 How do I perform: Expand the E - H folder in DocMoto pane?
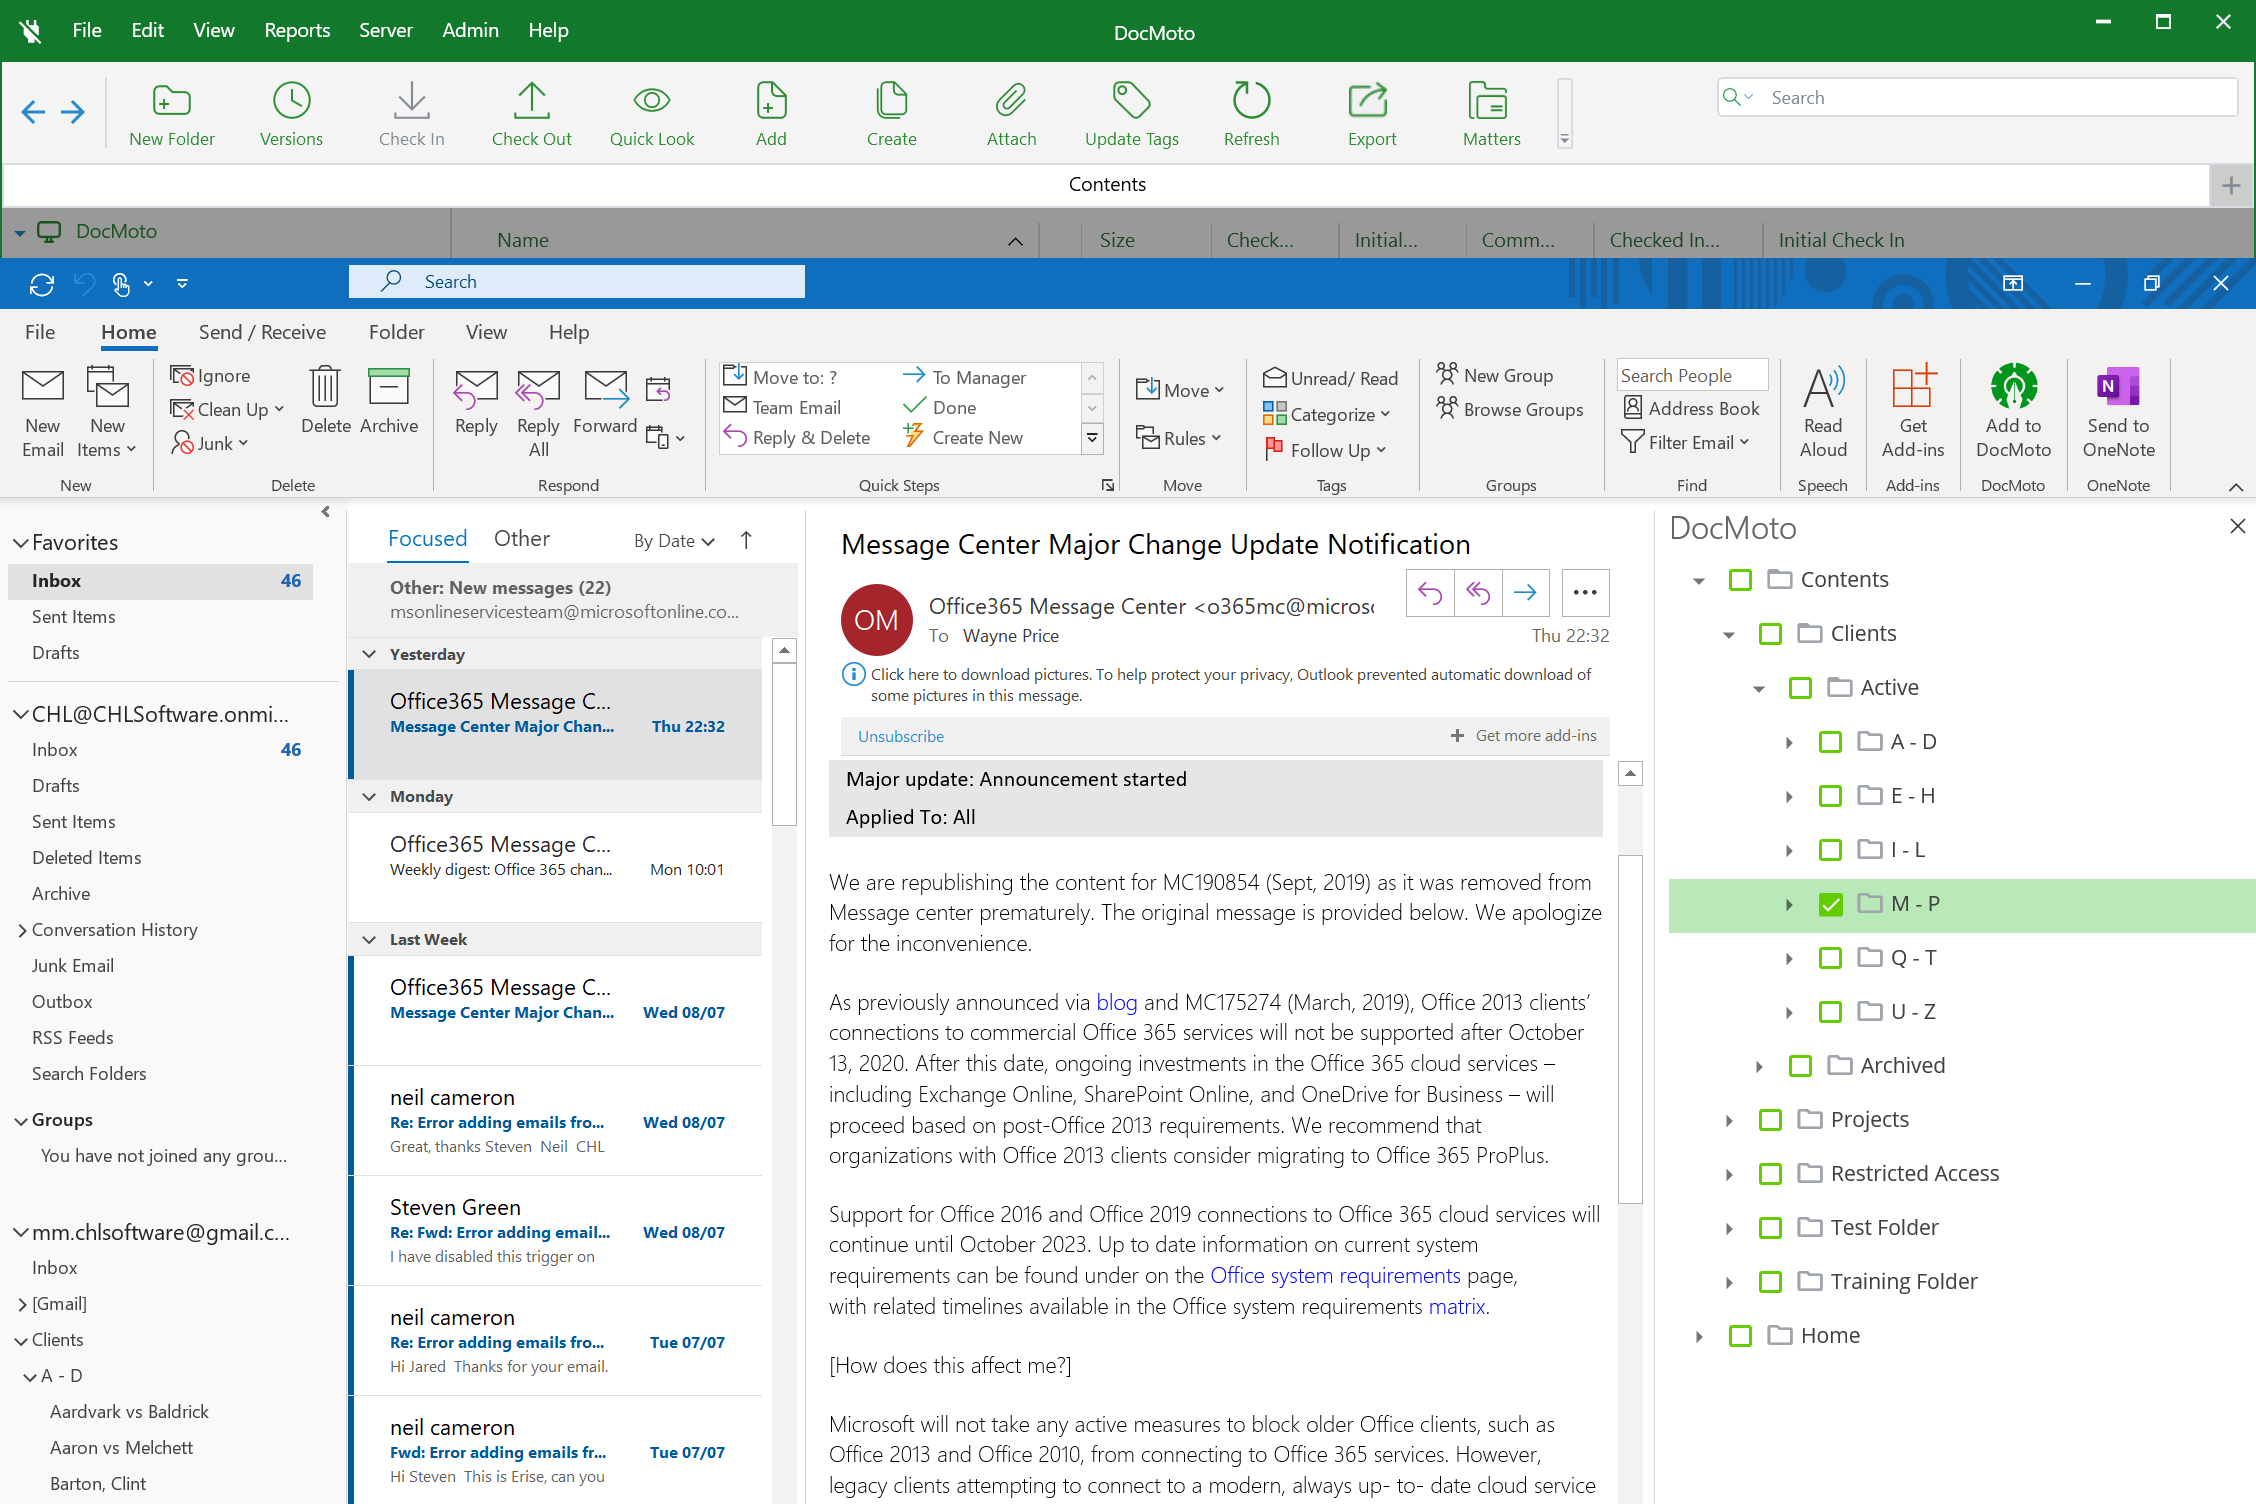click(1789, 796)
